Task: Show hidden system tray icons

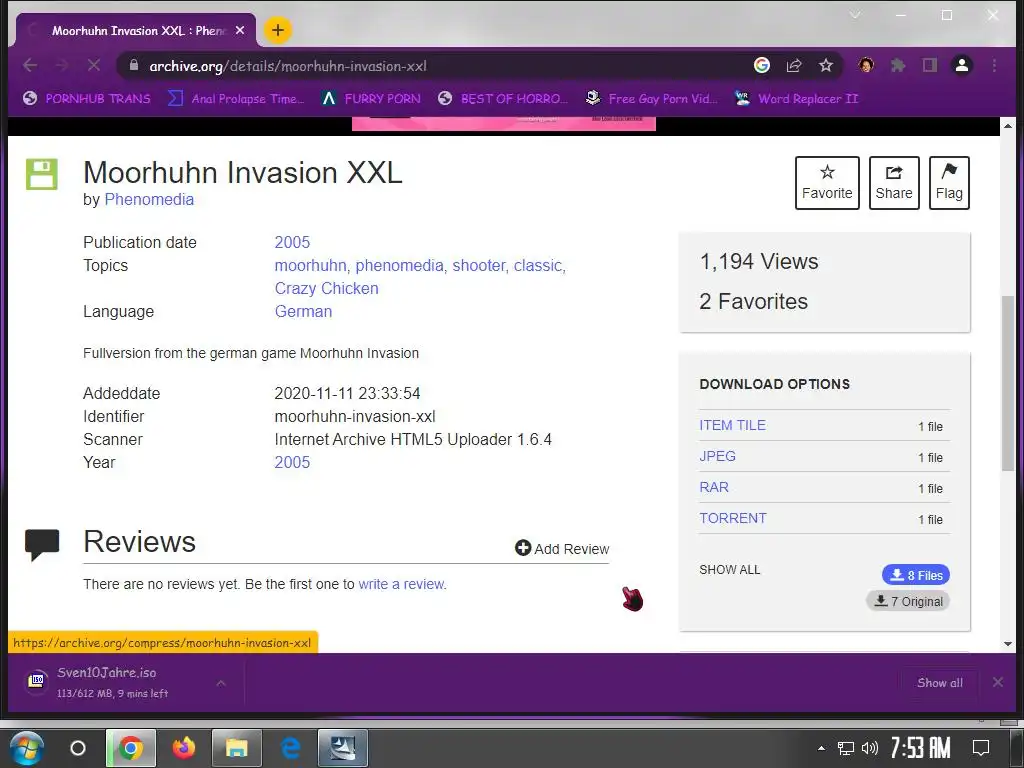Action: pos(821,748)
